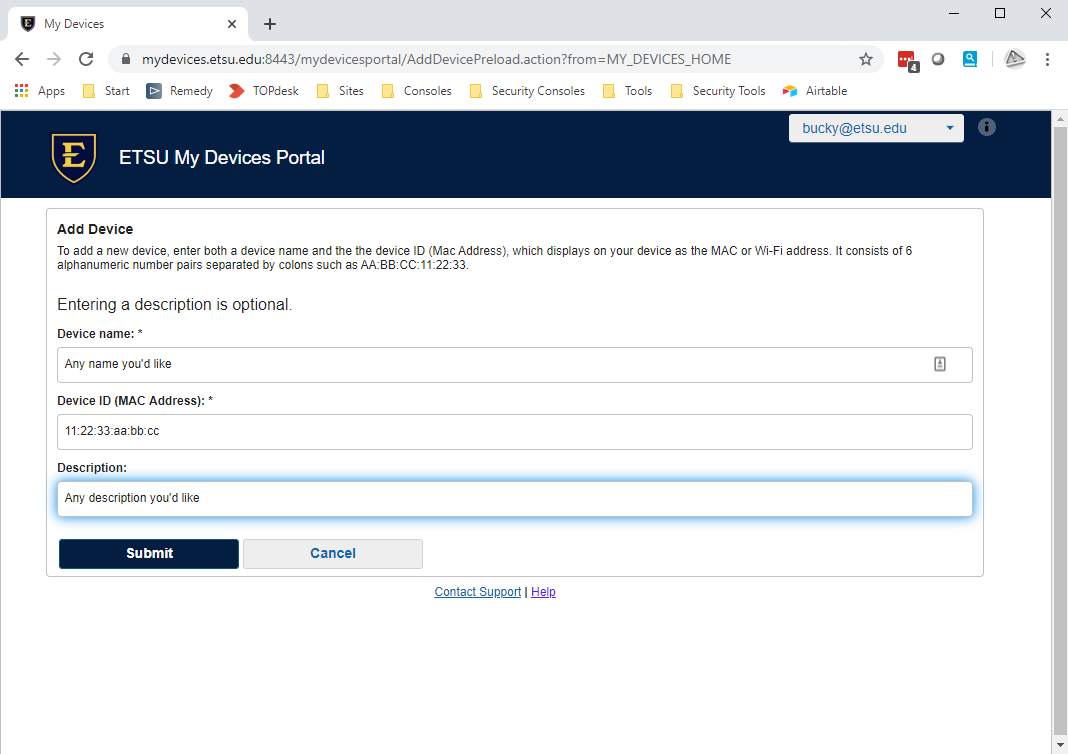This screenshot has height=754, width=1068.
Task: Click the Device ID MAC Address field
Action: point(514,432)
